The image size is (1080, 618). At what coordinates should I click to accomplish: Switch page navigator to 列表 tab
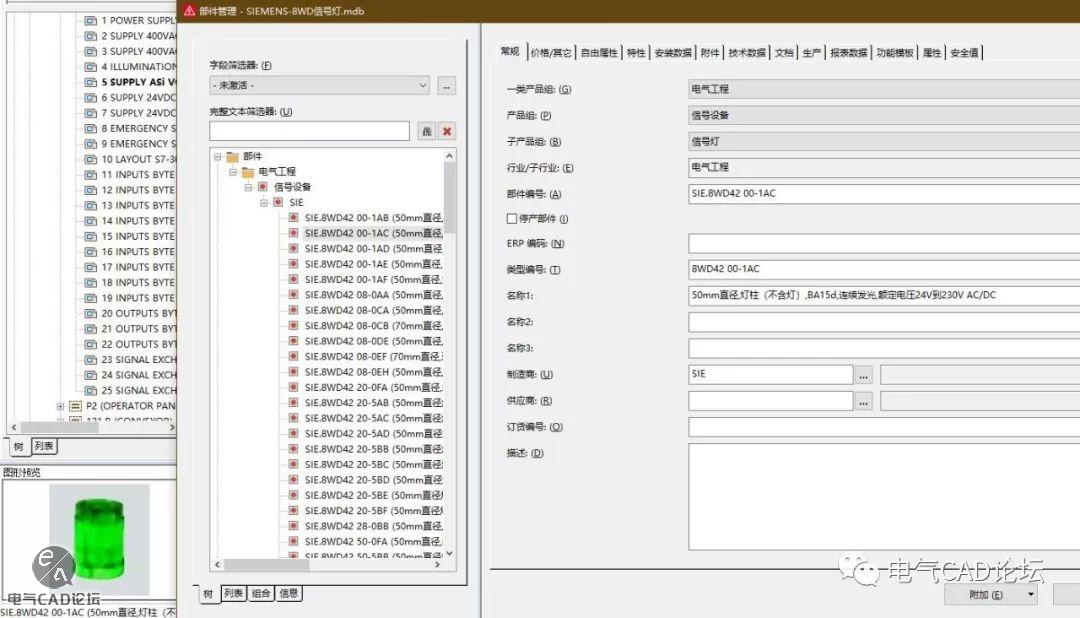(44, 446)
